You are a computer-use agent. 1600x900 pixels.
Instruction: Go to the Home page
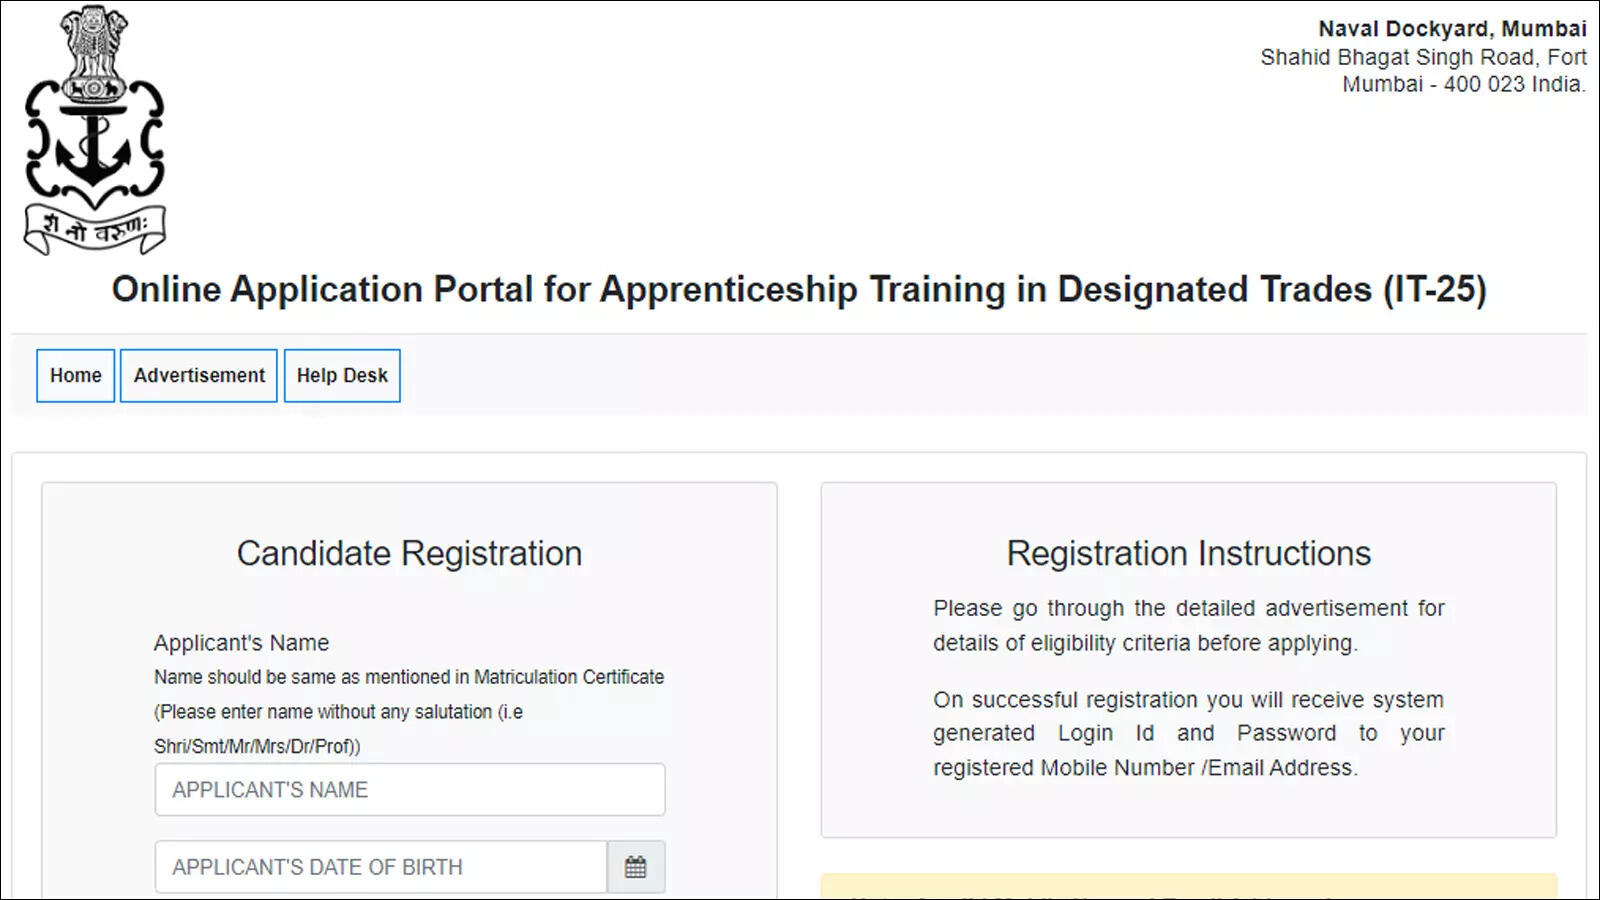[x=76, y=376]
